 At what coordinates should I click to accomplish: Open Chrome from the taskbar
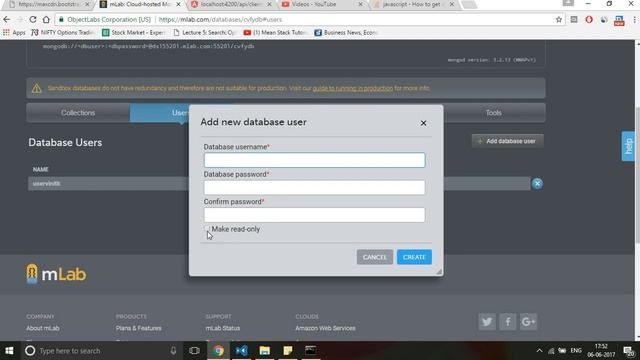tap(218, 351)
